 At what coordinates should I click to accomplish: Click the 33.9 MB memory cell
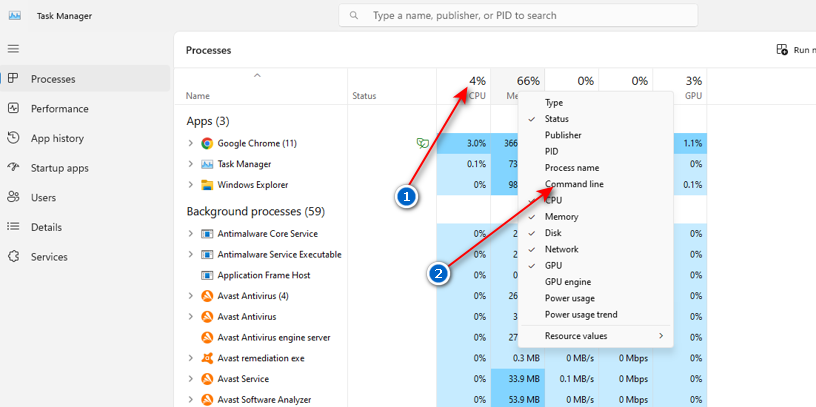click(x=517, y=379)
